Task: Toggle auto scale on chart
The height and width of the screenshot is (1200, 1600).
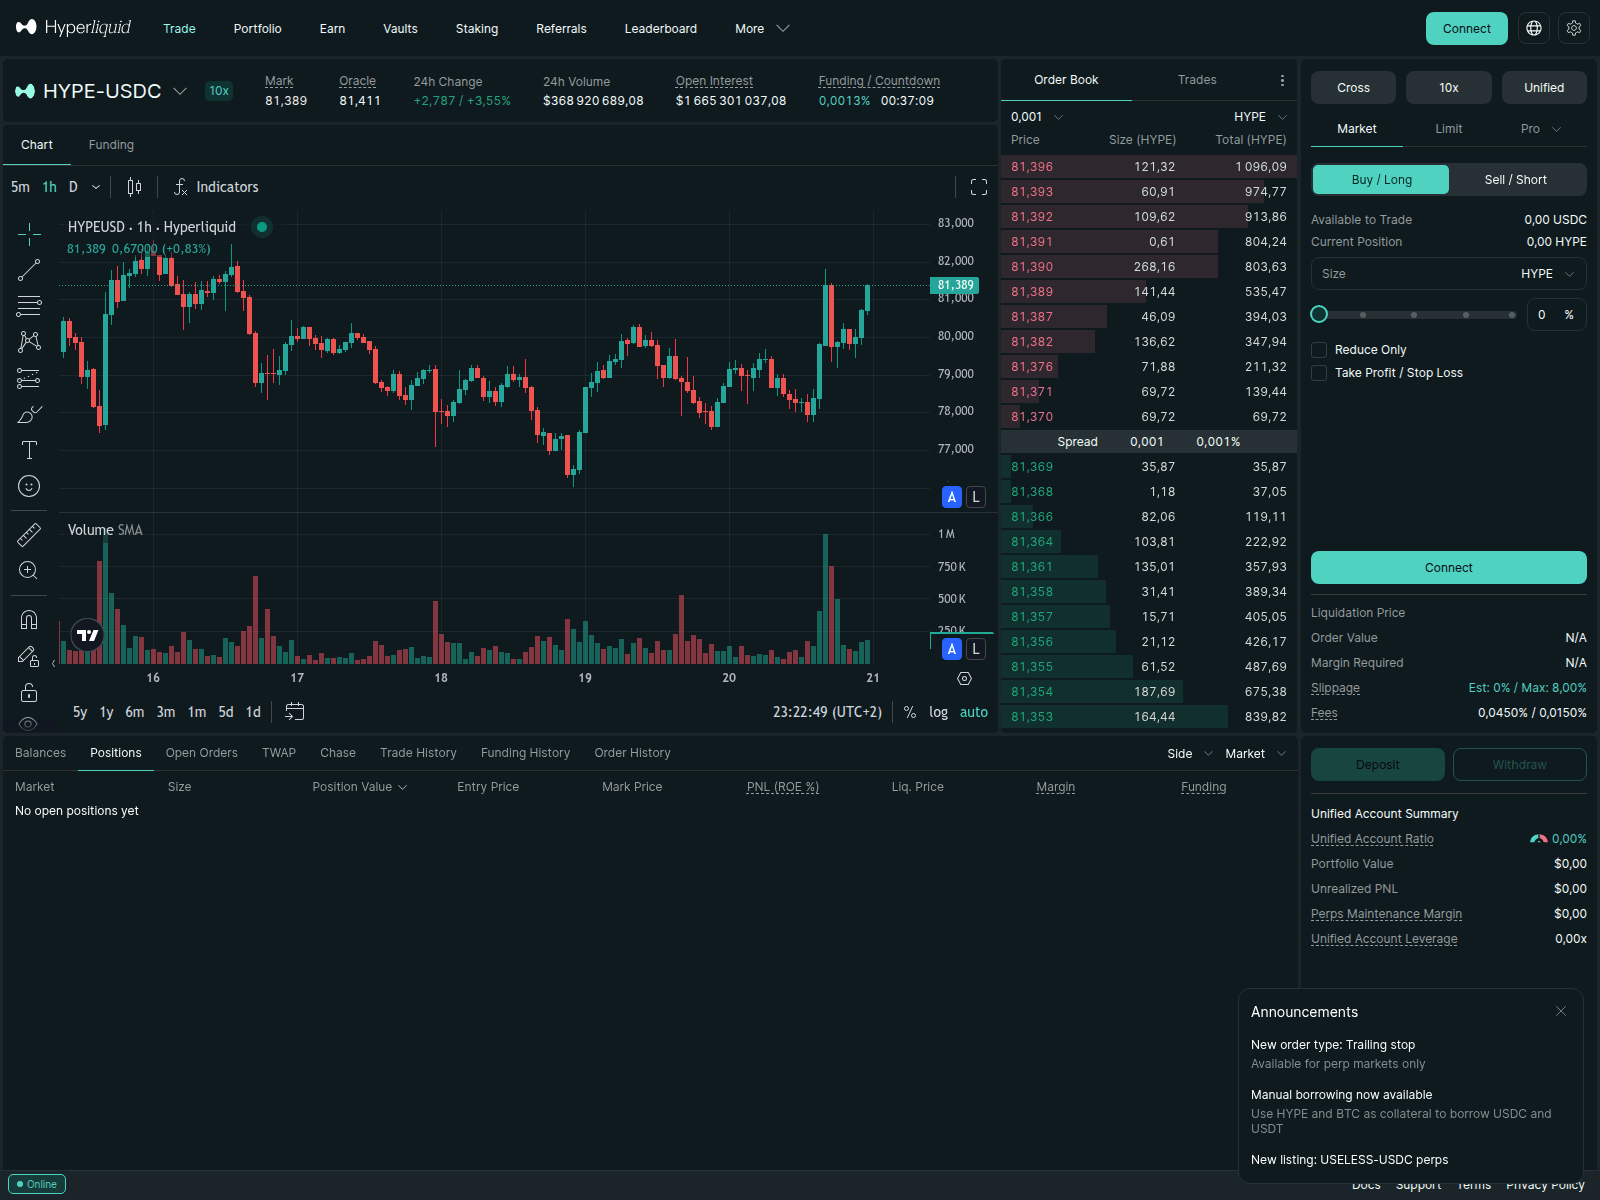Action: pyautogui.click(x=974, y=712)
